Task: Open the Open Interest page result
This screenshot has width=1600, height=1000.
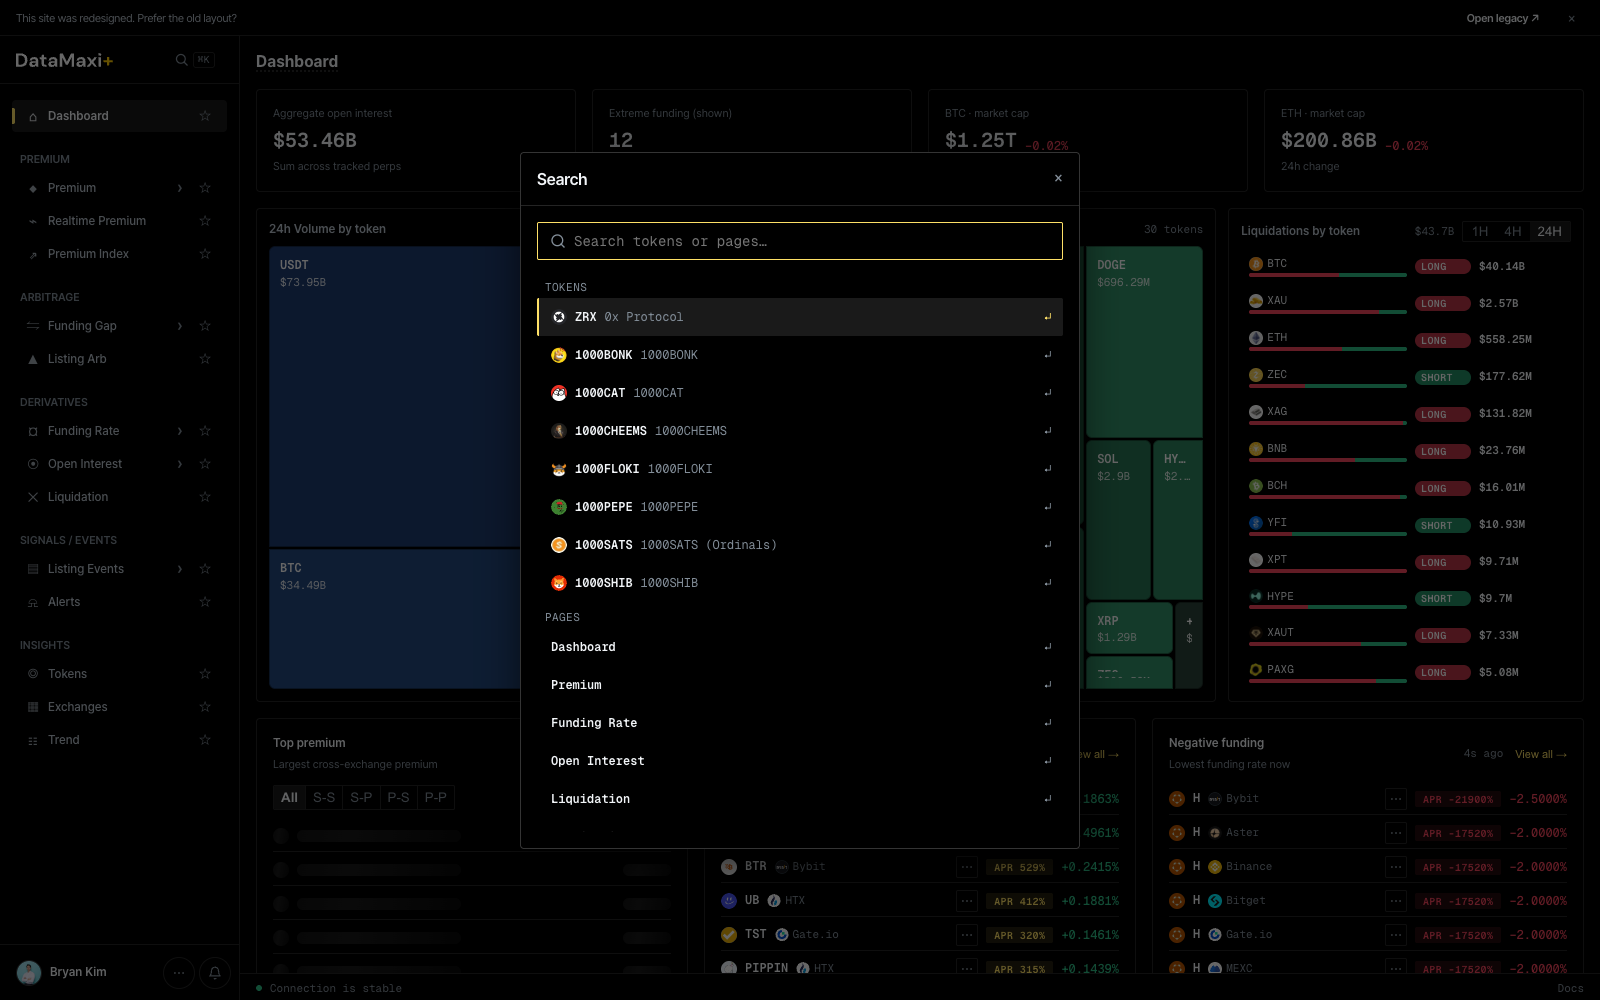Action: (800, 761)
